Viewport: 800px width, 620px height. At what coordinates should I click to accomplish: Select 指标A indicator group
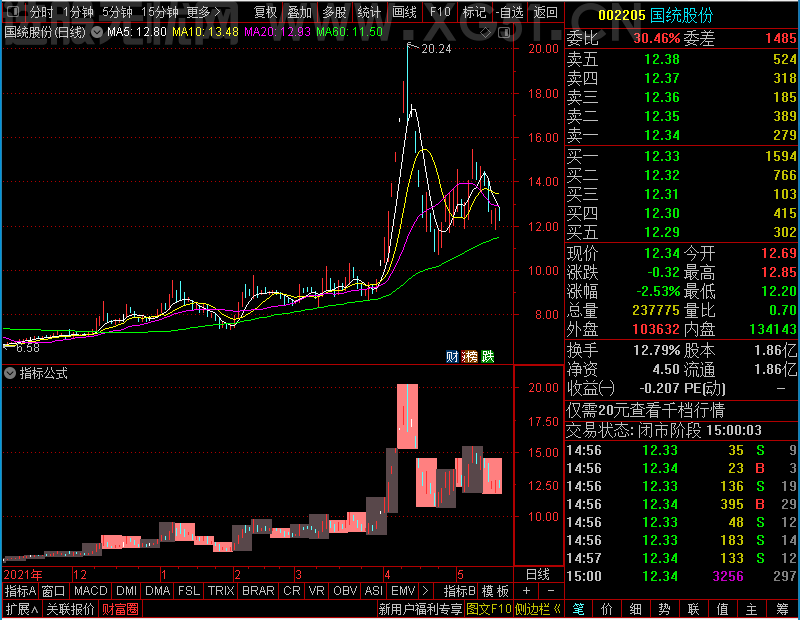pos(20,591)
